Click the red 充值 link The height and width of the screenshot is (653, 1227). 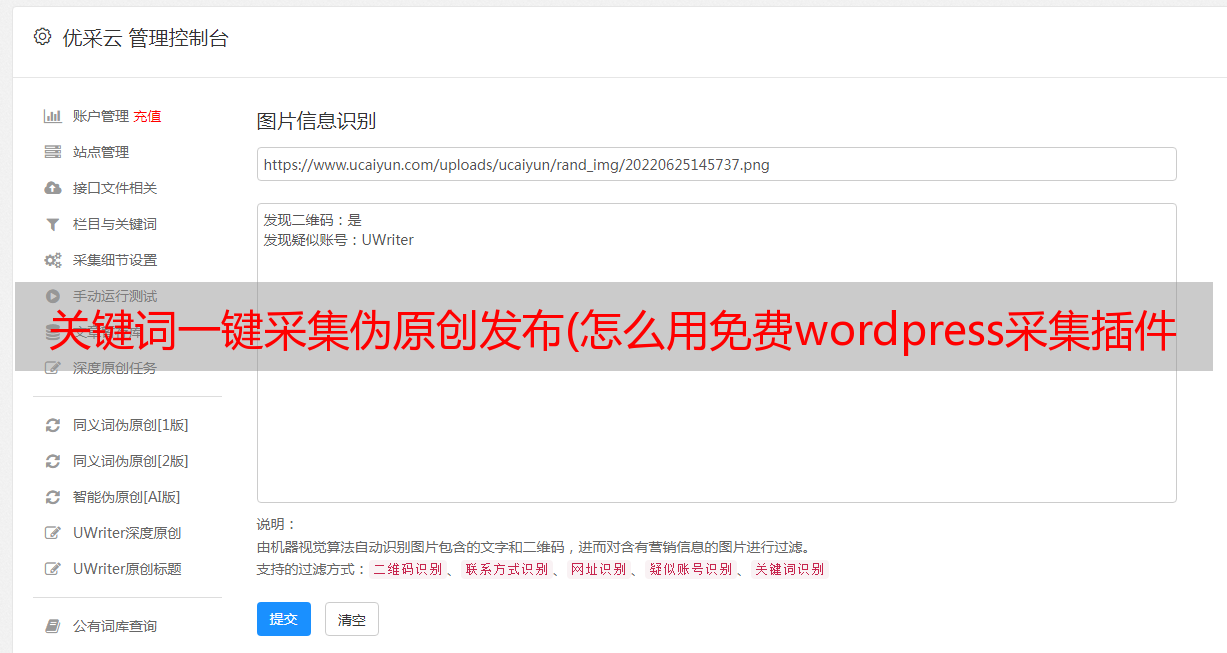tap(147, 116)
